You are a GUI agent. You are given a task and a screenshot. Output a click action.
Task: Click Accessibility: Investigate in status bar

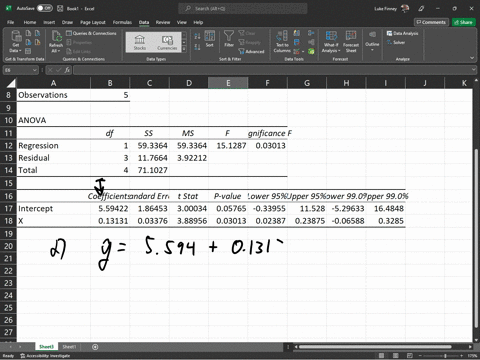tap(45, 356)
